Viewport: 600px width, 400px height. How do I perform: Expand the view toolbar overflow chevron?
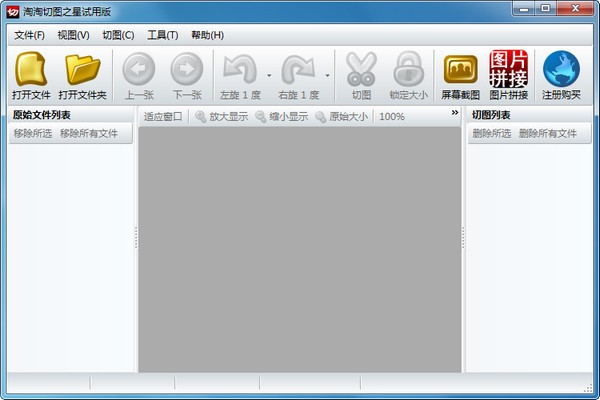tap(455, 113)
